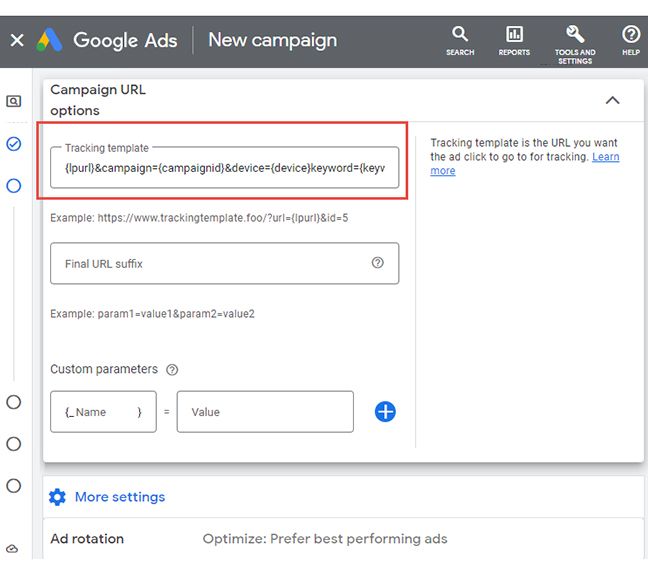Image resolution: width=648 pixels, height=573 pixels.
Task: Click the Custom parameters help icon
Action: pos(172,369)
